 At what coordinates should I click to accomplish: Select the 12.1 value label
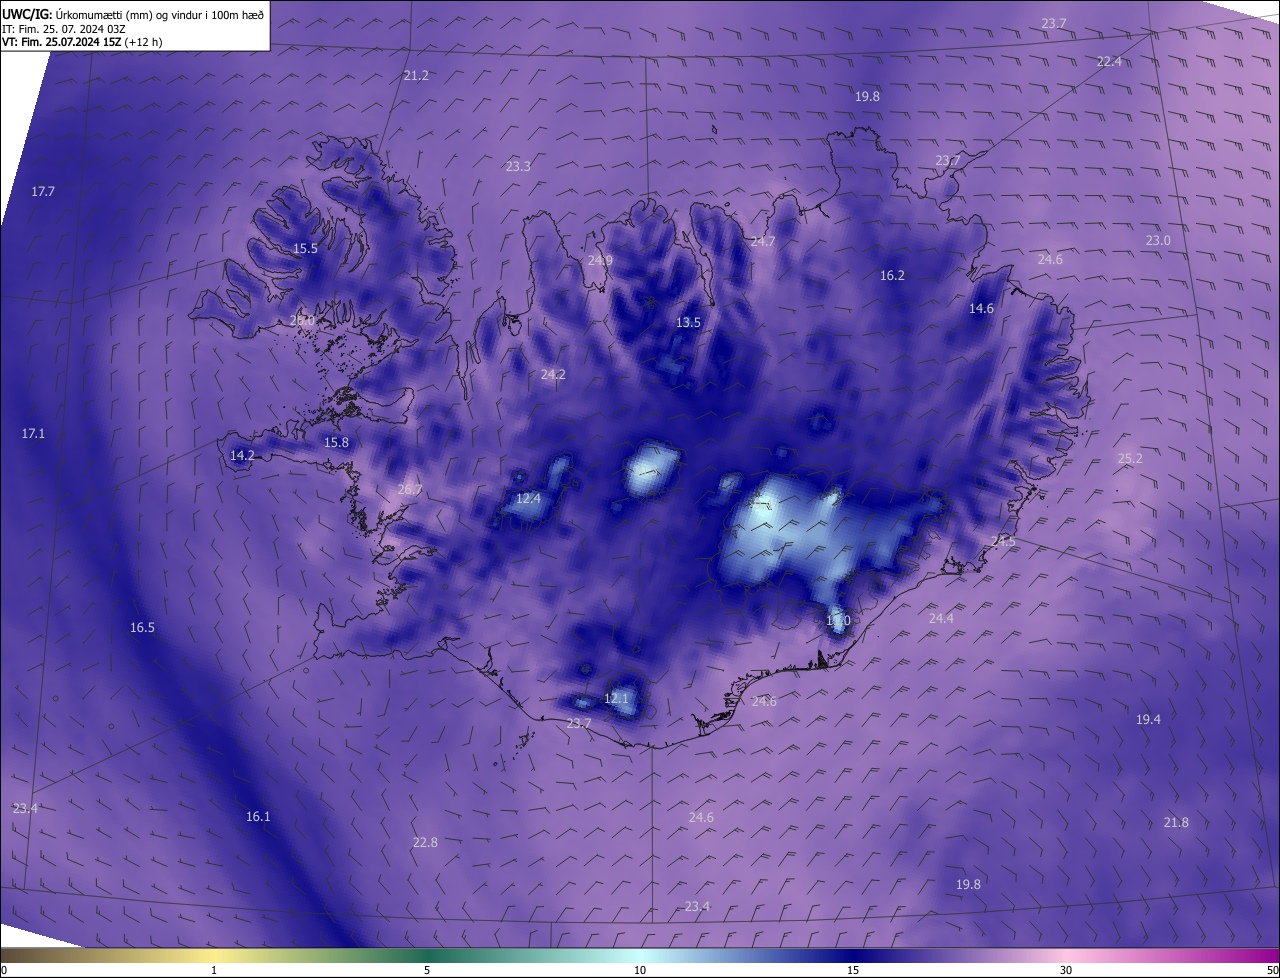tap(616, 698)
